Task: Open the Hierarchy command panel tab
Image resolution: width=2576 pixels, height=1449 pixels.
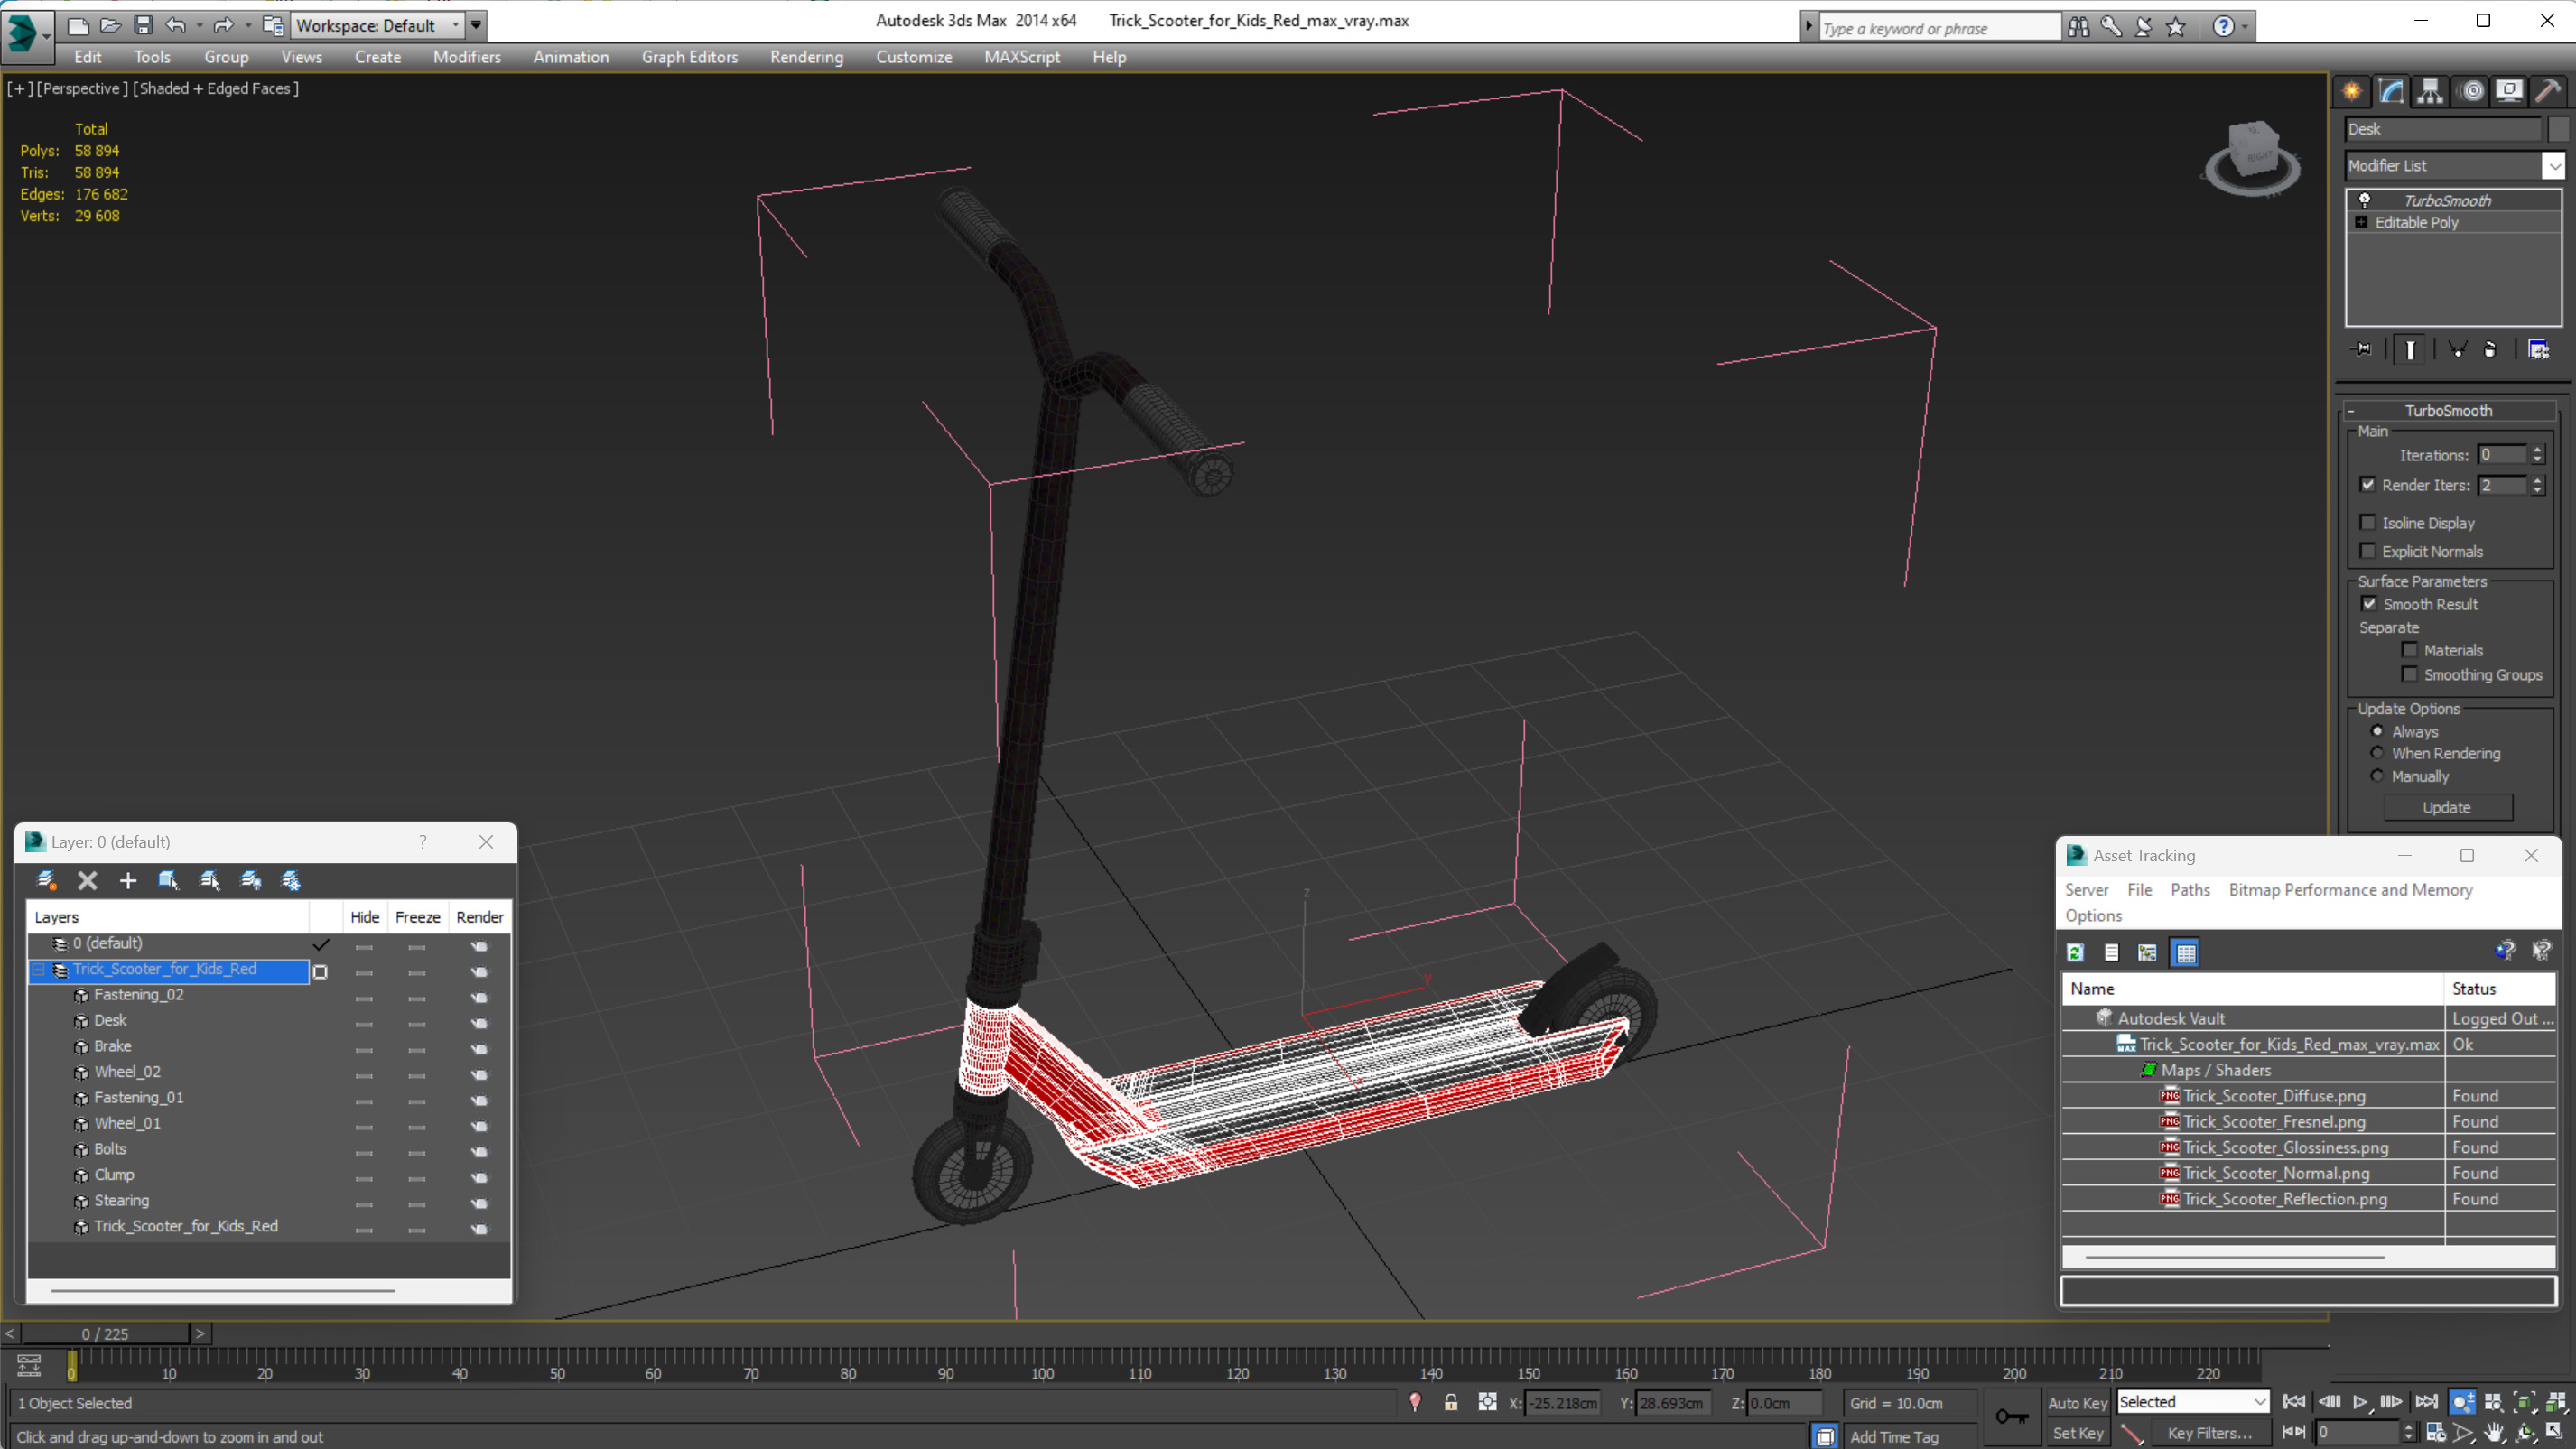Action: [x=2430, y=92]
